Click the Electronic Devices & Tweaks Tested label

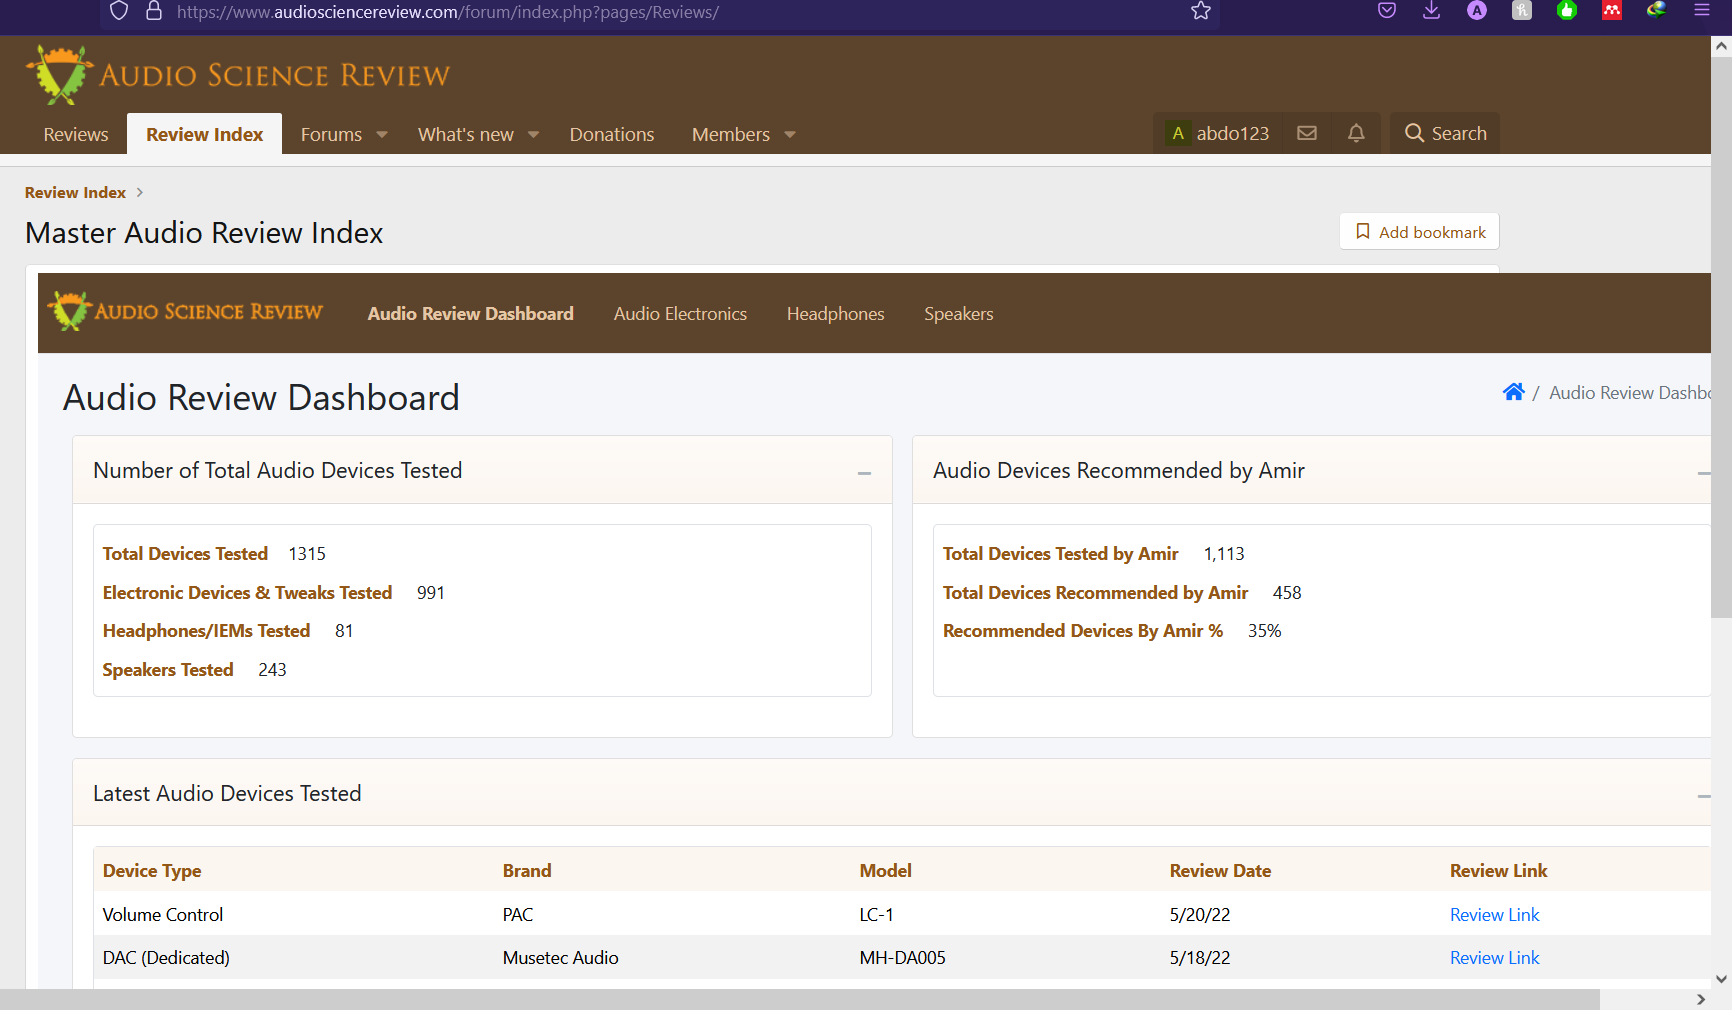(x=247, y=592)
